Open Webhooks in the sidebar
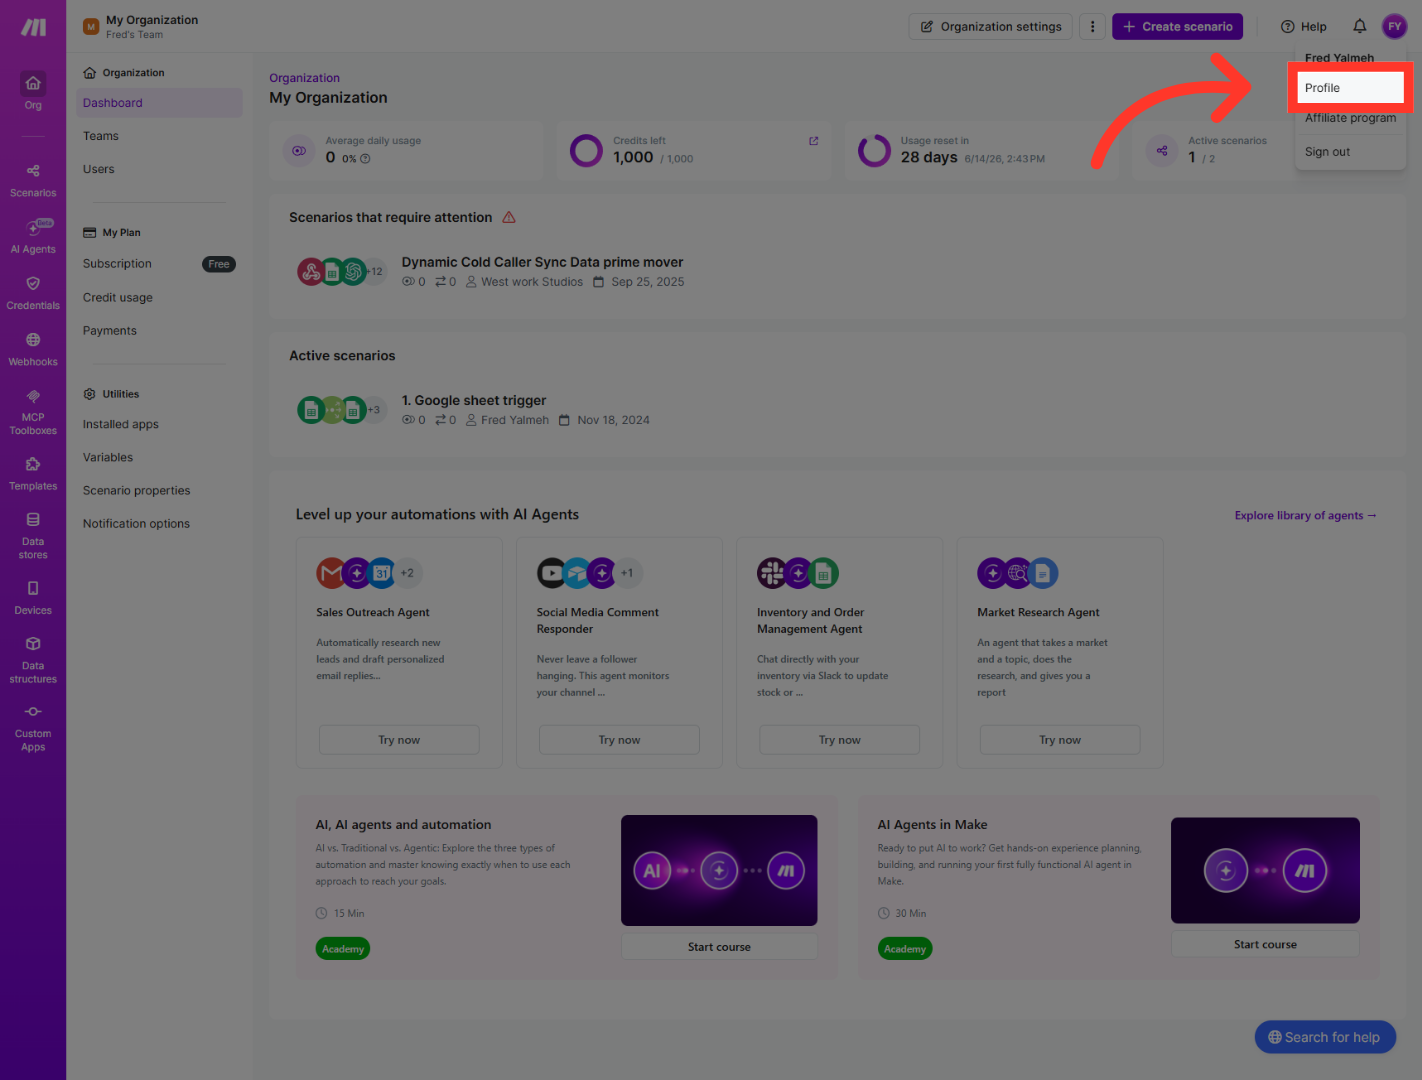This screenshot has width=1422, height=1080. (x=33, y=349)
